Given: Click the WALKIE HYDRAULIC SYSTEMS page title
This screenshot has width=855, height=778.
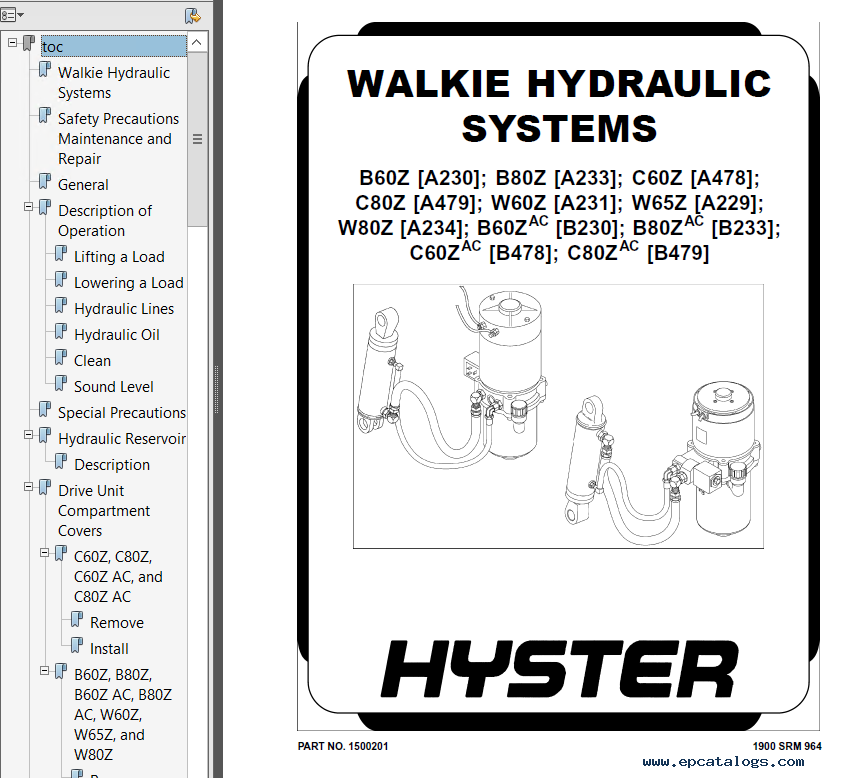Looking at the screenshot, I should [x=559, y=106].
